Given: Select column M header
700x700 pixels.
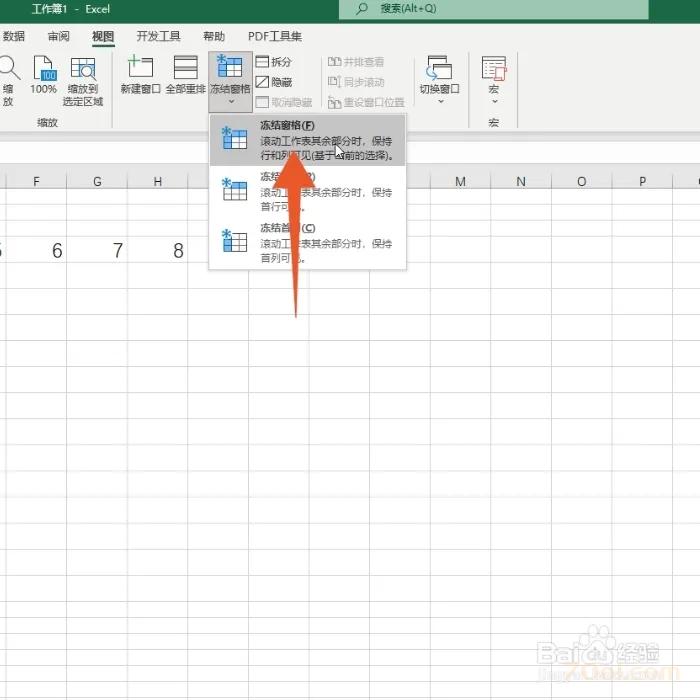Looking at the screenshot, I should click(x=460, y=181).
